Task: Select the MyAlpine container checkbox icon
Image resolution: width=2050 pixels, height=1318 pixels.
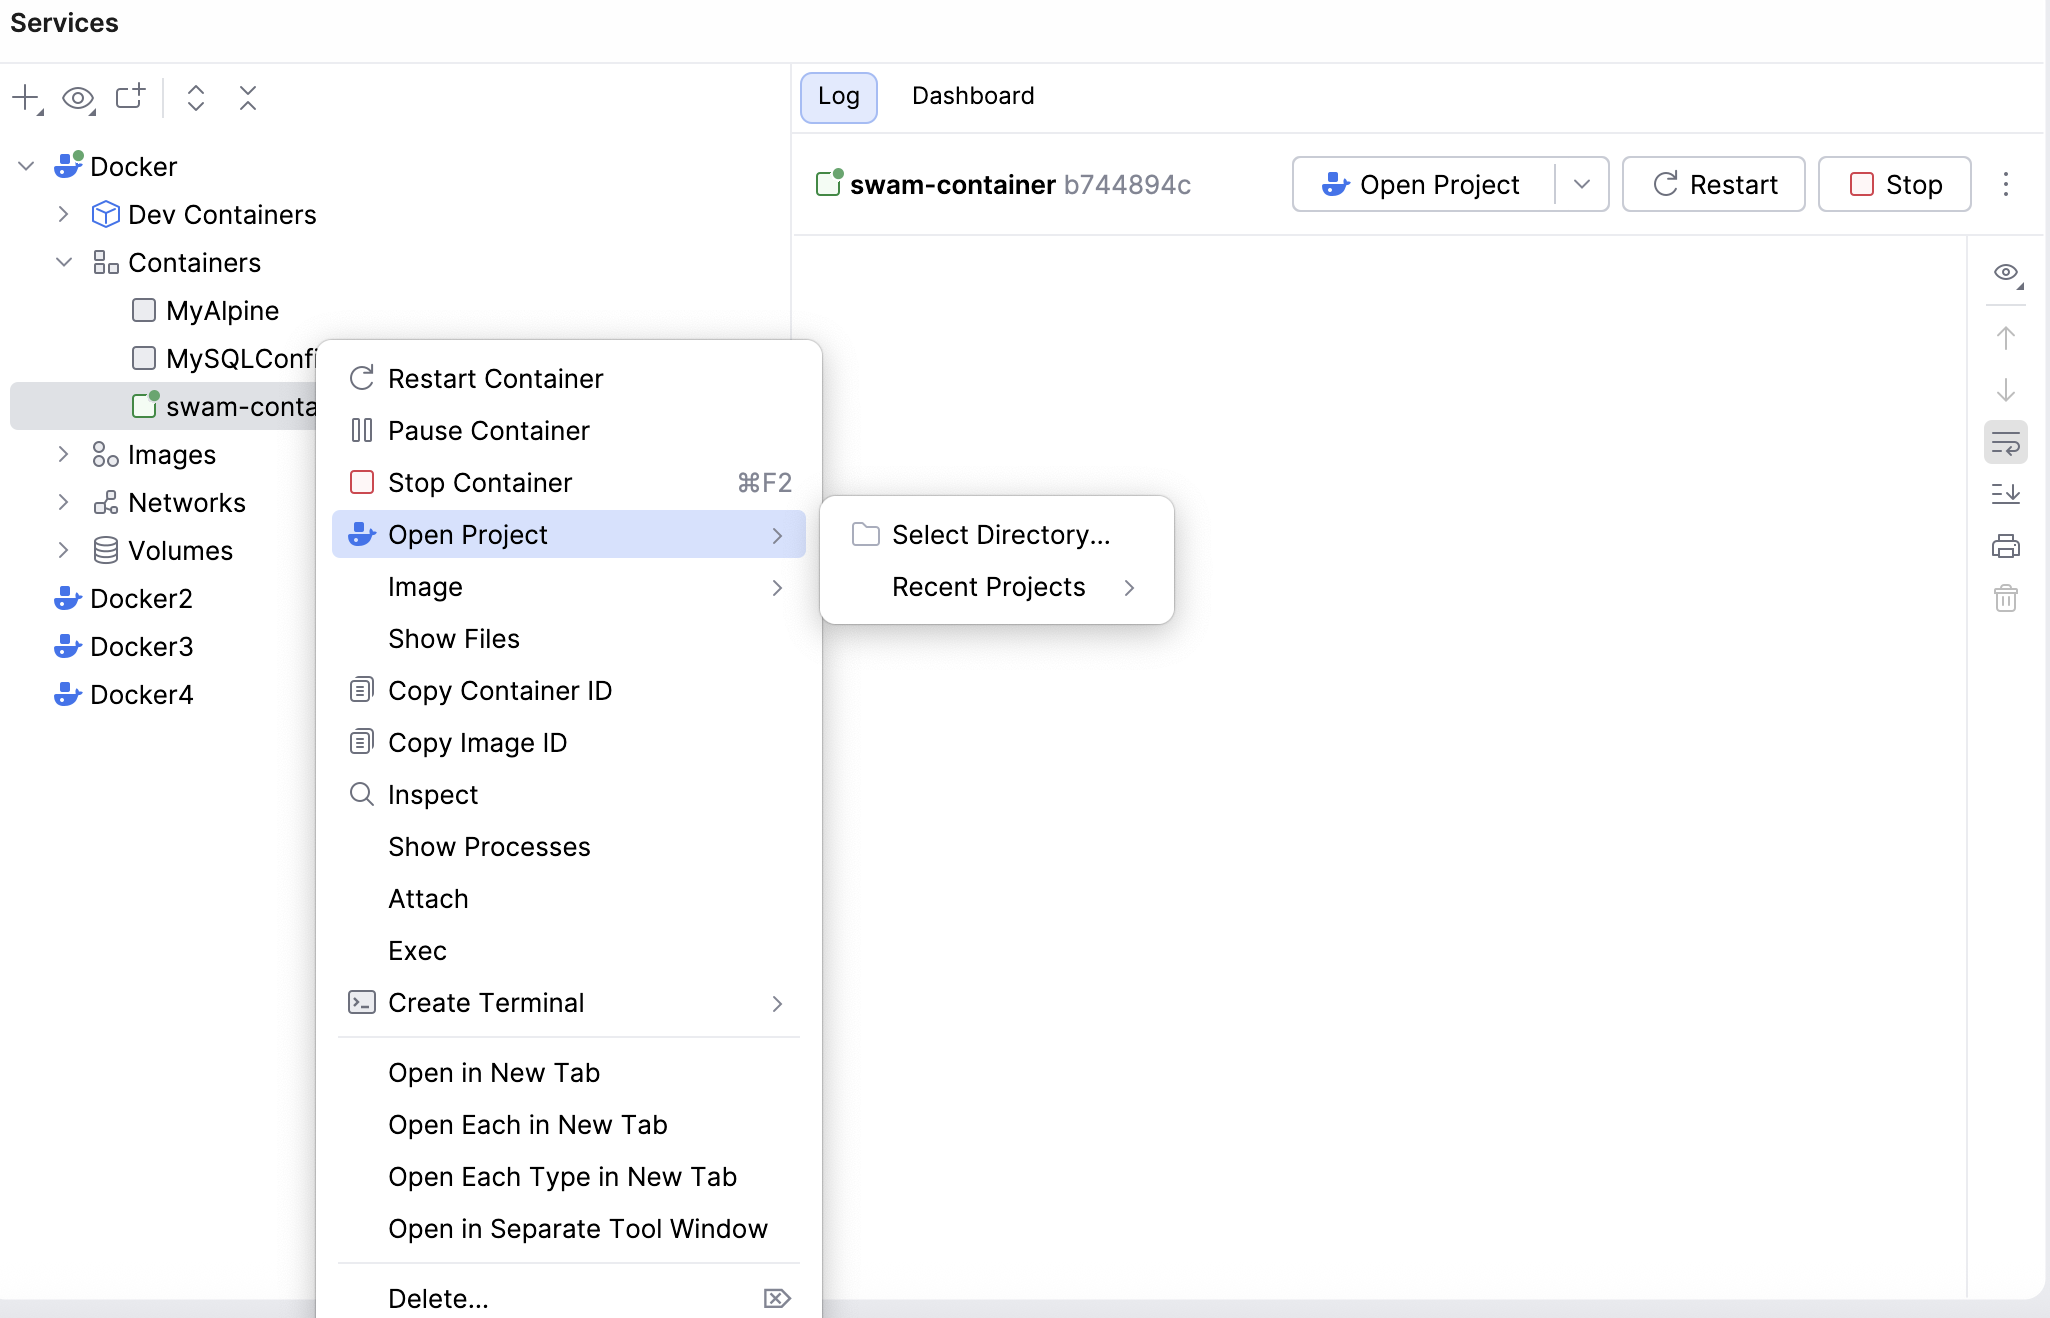Action: click(144, 310)
